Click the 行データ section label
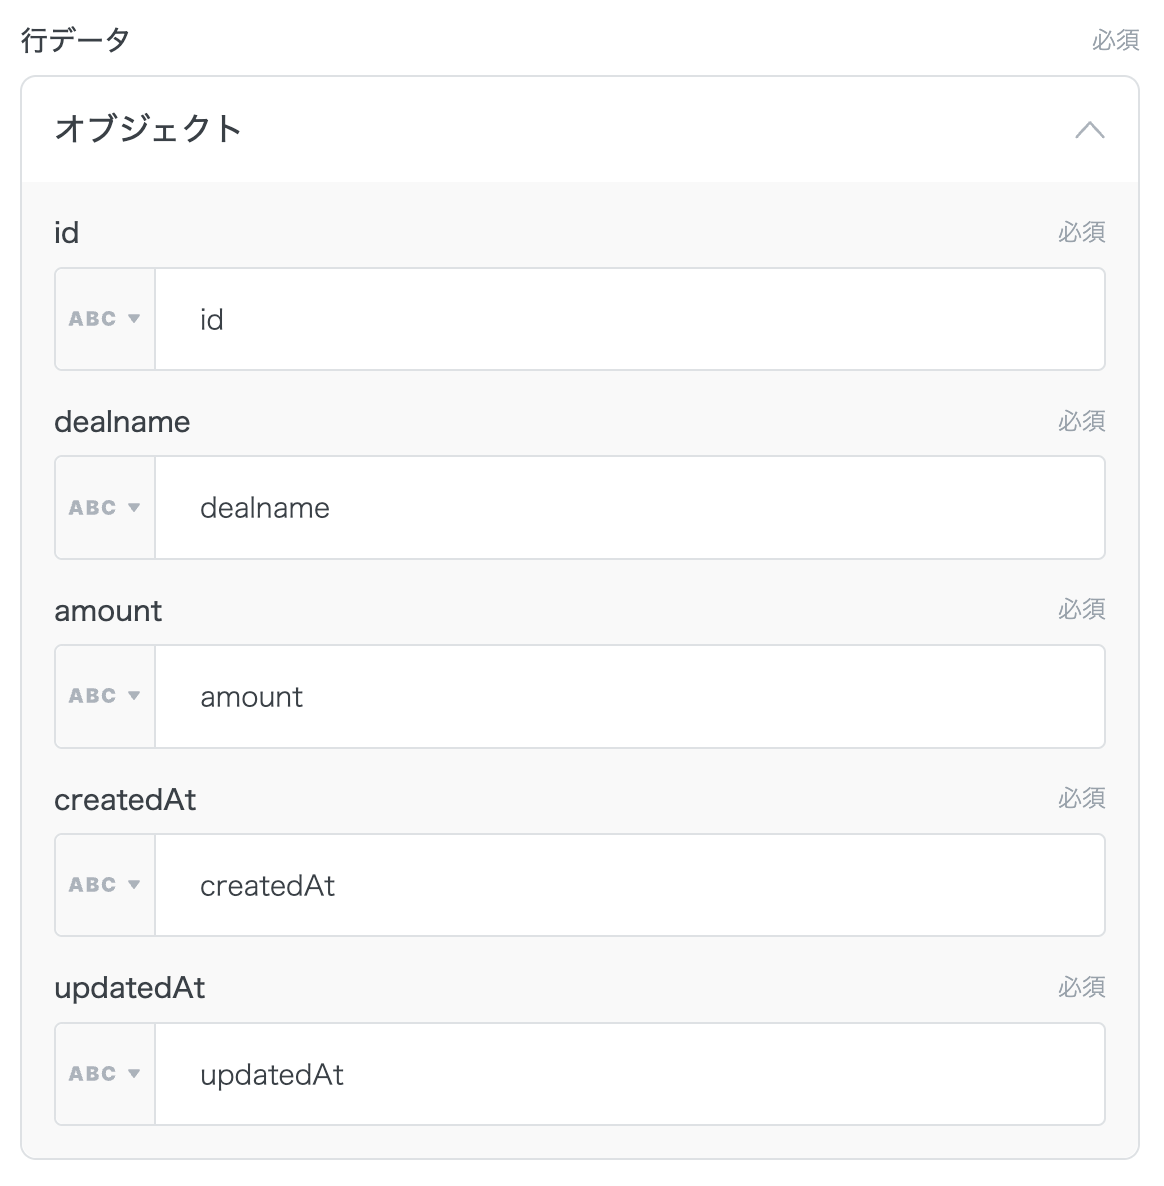Viewport: 1164px width, 1186px height. pyautogui.click(x=76, y=40)
